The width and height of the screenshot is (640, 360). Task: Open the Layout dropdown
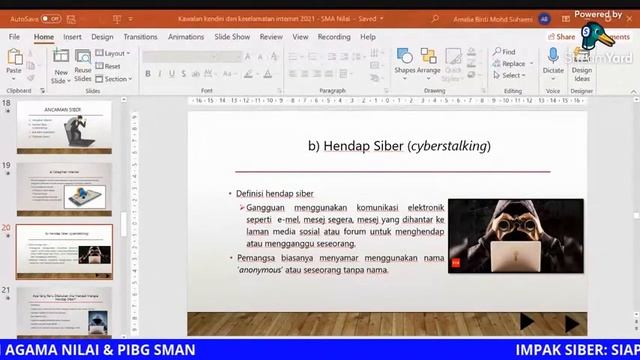(113, 53)
